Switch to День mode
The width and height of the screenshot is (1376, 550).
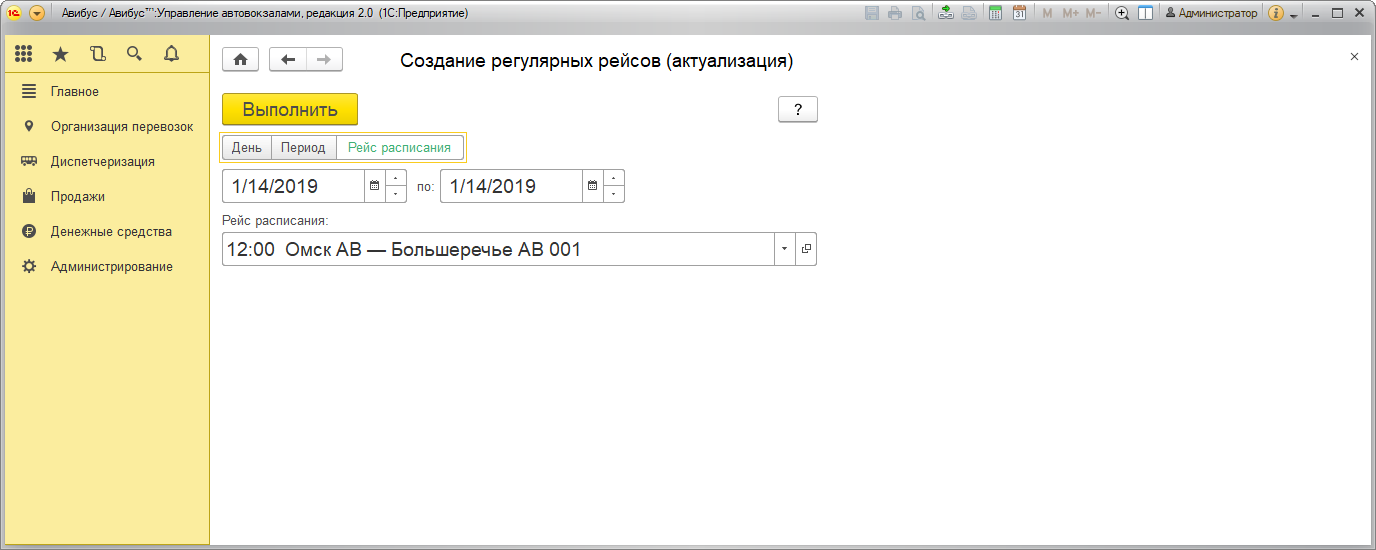[247, 148]
